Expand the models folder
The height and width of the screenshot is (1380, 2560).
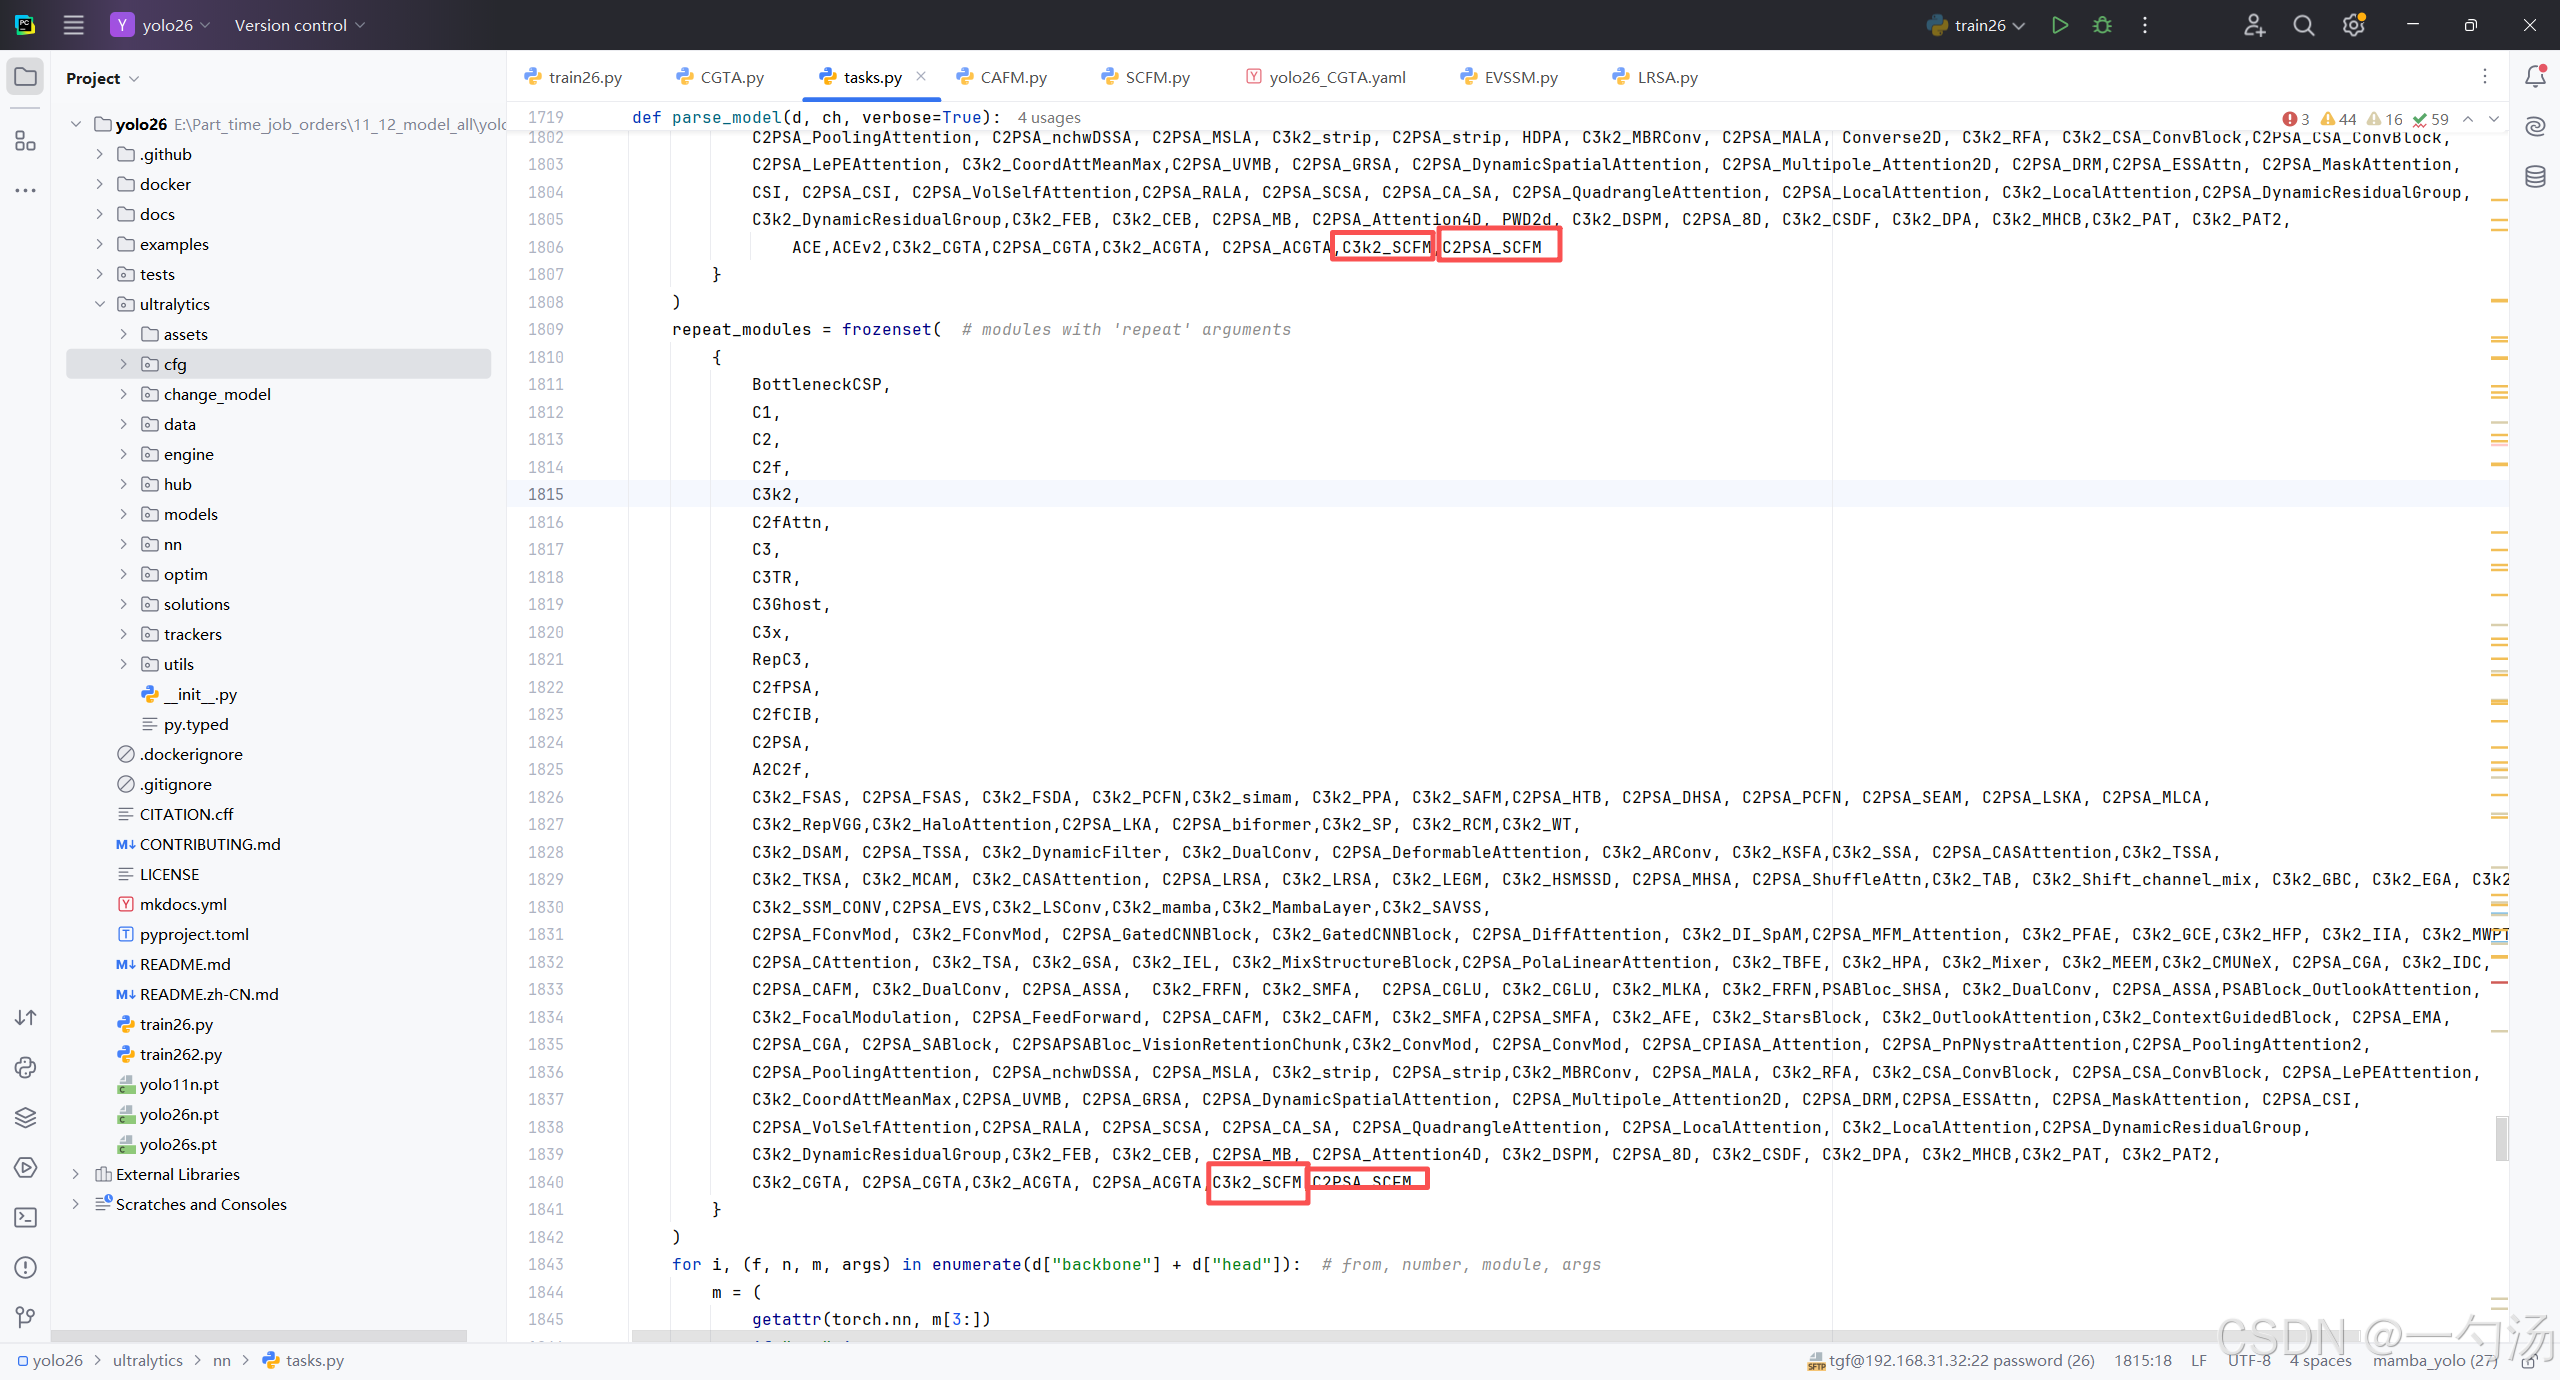(124, 514)
